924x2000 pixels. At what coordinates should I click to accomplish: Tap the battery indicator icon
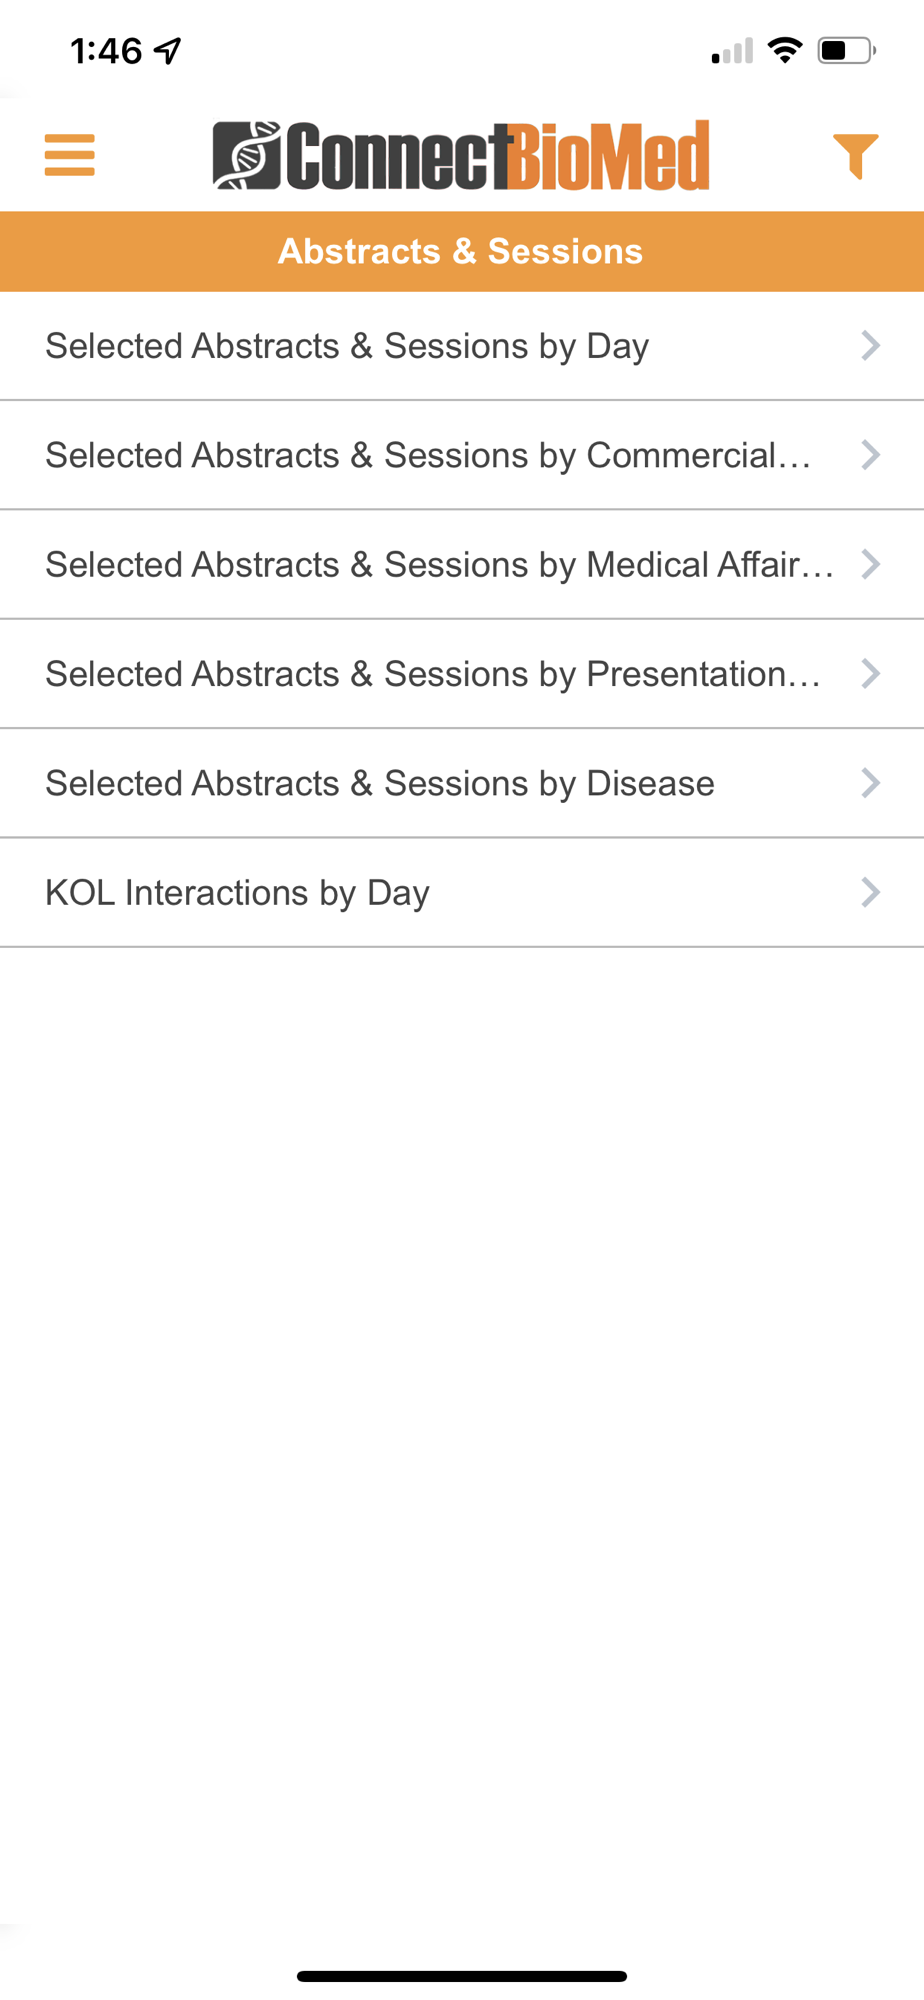(x=846, y=50)
